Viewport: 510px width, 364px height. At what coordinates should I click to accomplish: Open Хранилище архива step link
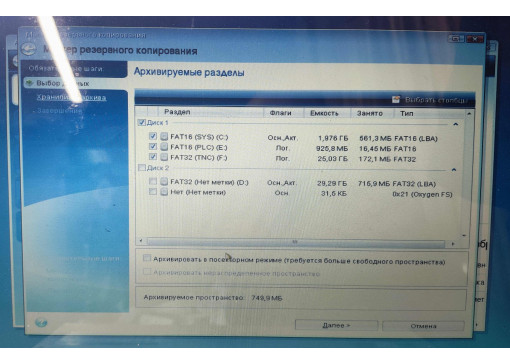71,97
